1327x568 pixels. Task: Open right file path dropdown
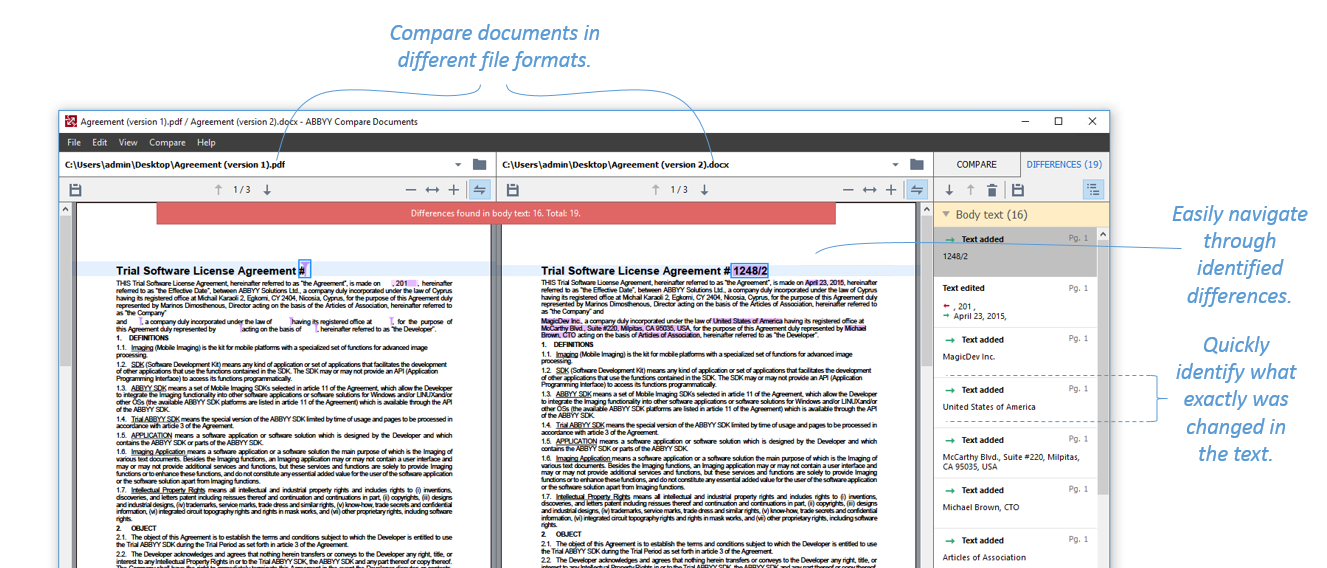(895, 165)
